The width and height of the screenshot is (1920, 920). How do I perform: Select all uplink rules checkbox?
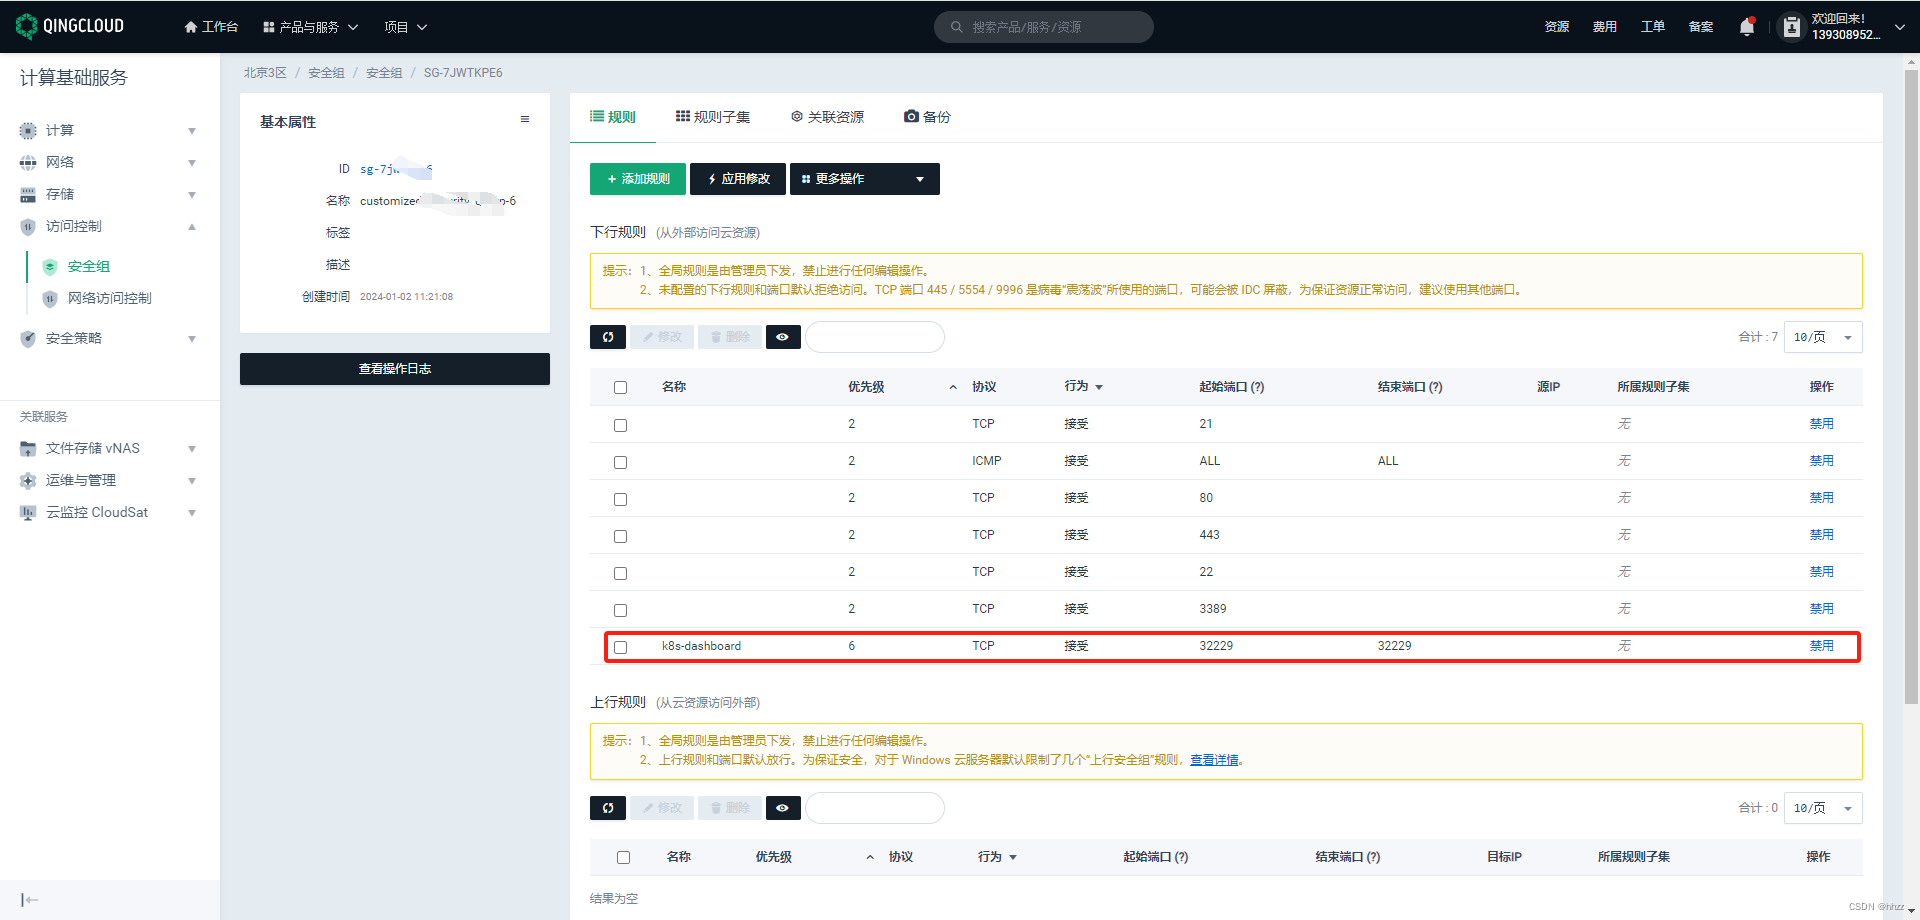pos(623,858)
